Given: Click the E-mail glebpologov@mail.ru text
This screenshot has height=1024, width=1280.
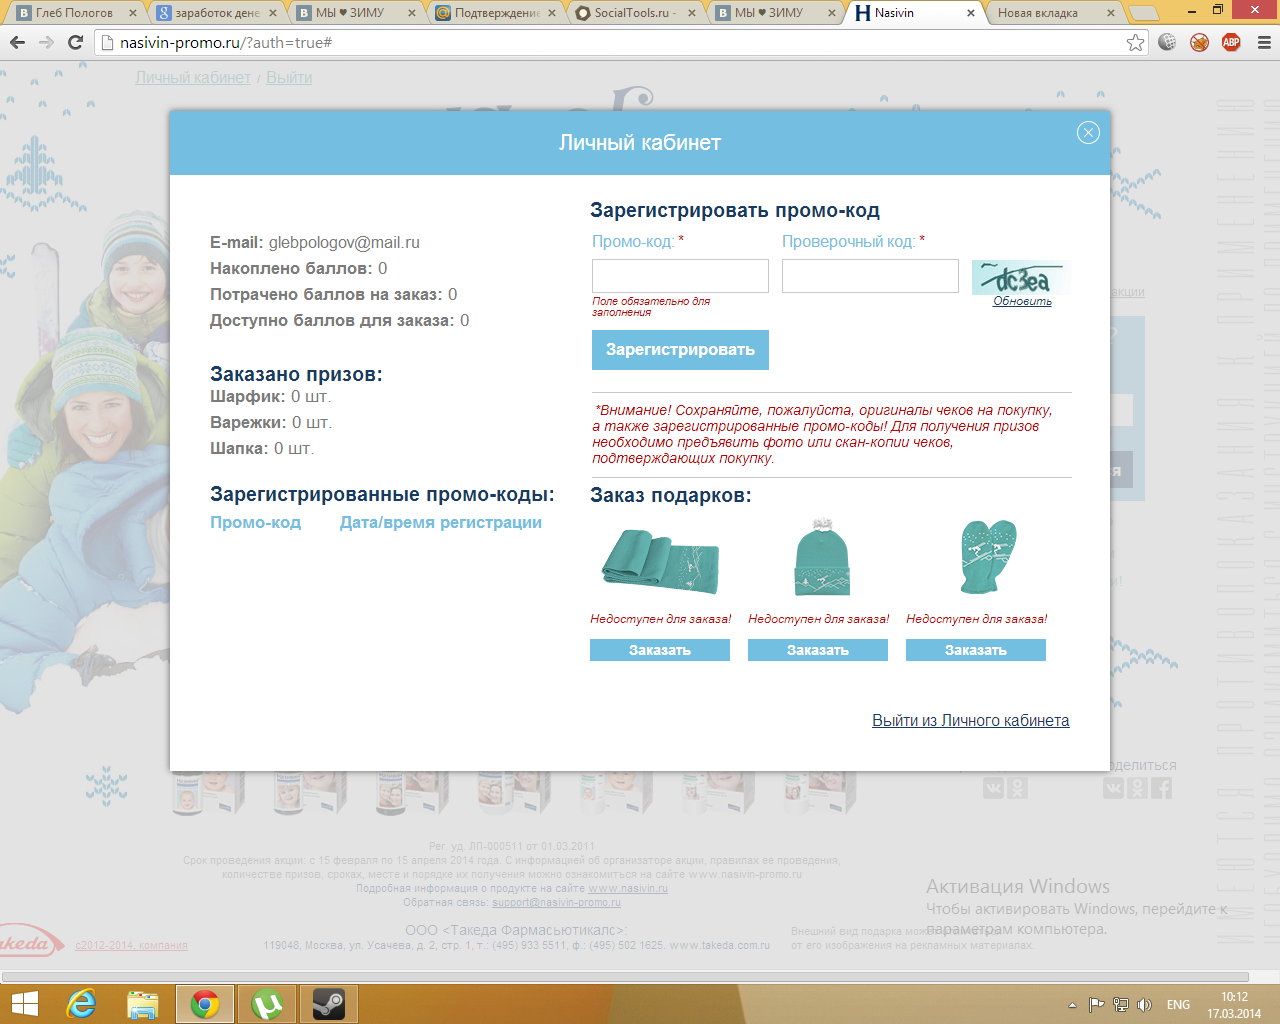Looking at the screenshot, I should [315, 242].
